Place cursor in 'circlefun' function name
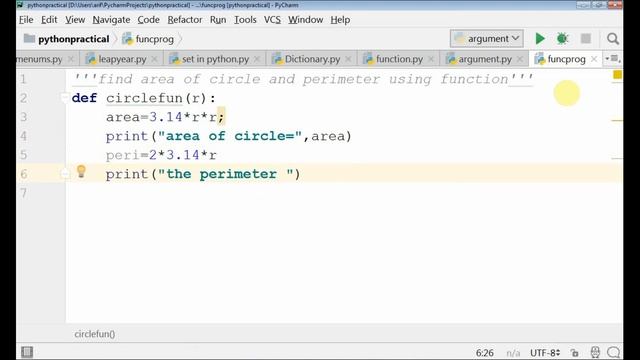The image size is (640, 360). tap(144, 98)
